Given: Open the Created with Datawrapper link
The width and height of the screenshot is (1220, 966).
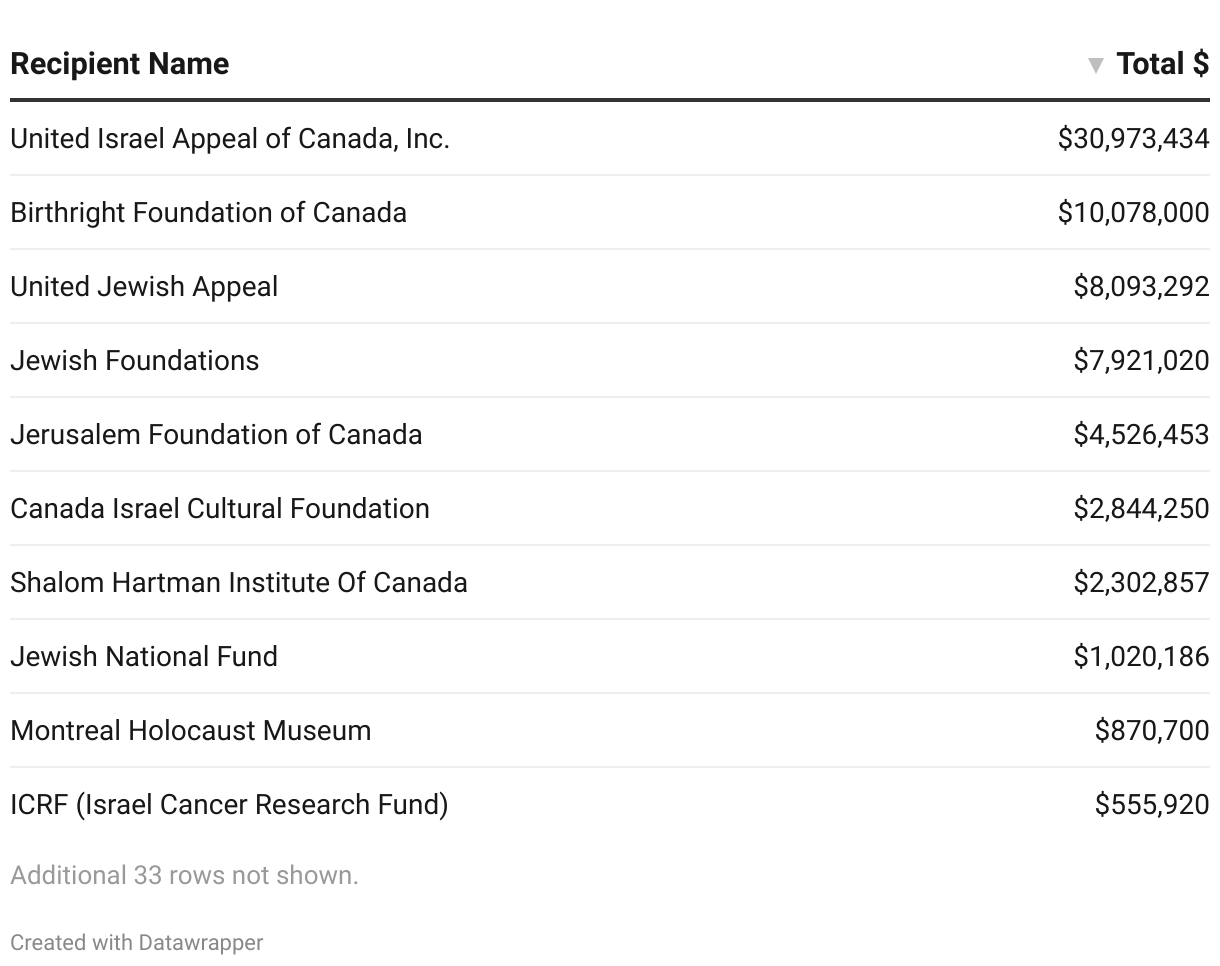Looking at the screenshot, I should pyautogui.click(x=137, y=942).
